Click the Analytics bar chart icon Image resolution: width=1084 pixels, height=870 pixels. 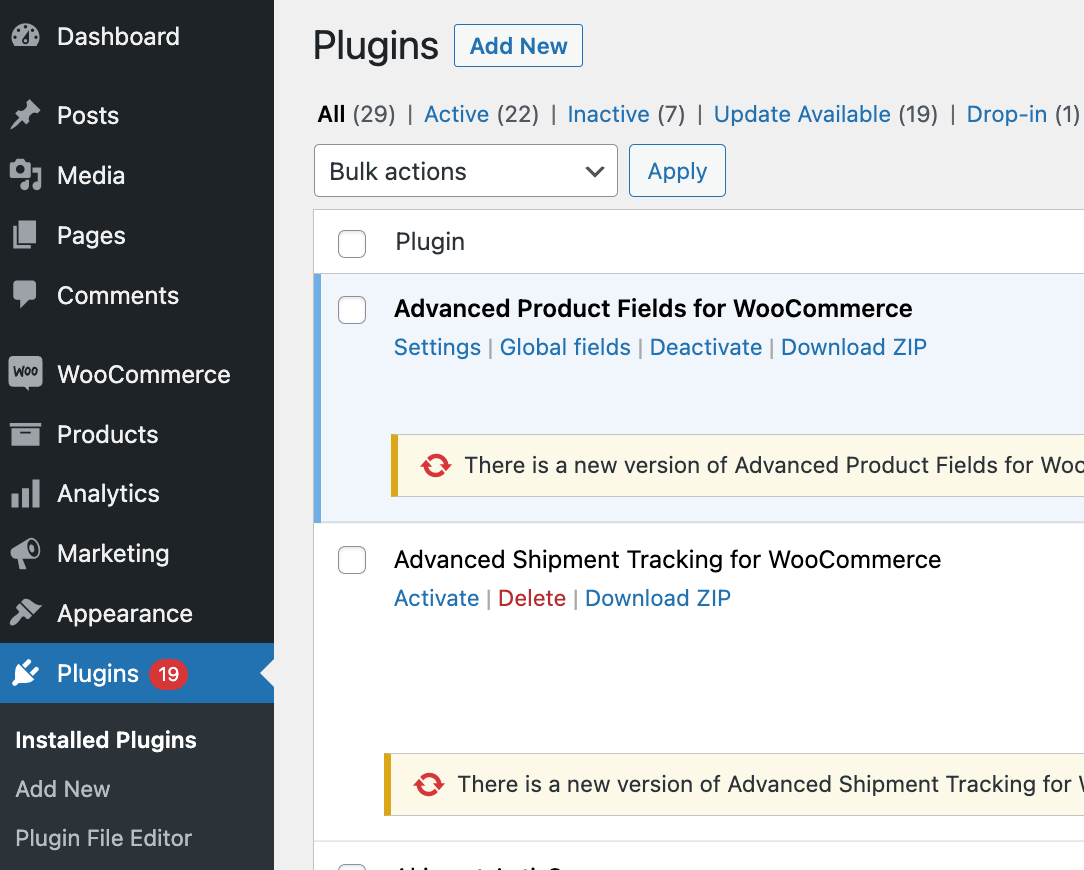pos(26,494)
